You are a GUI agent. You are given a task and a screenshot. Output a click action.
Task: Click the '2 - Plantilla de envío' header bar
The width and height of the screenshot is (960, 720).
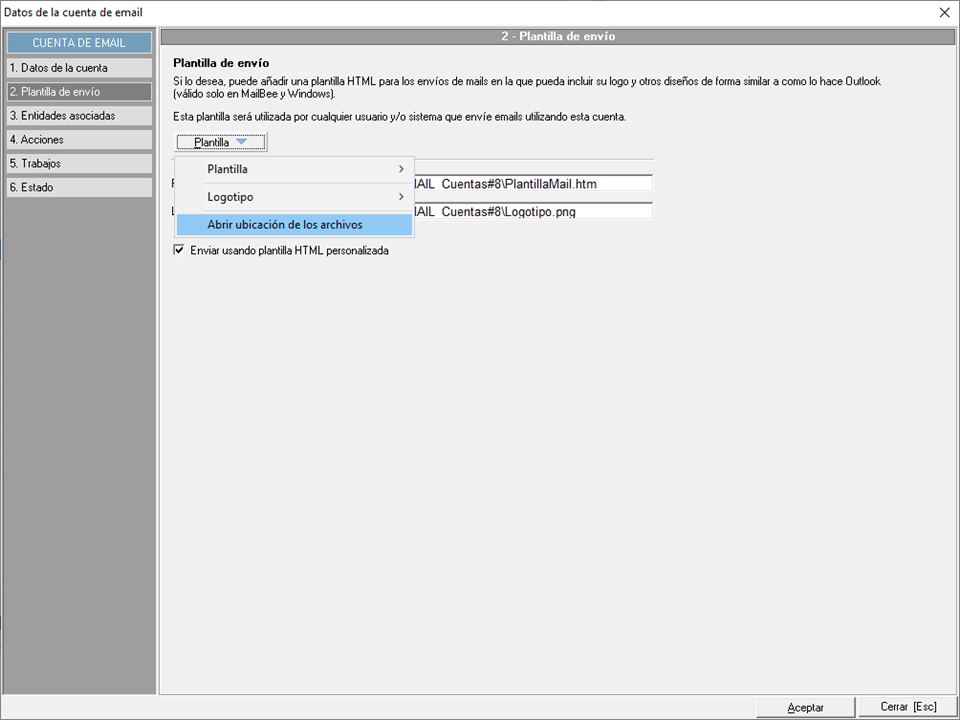point(557,37)
